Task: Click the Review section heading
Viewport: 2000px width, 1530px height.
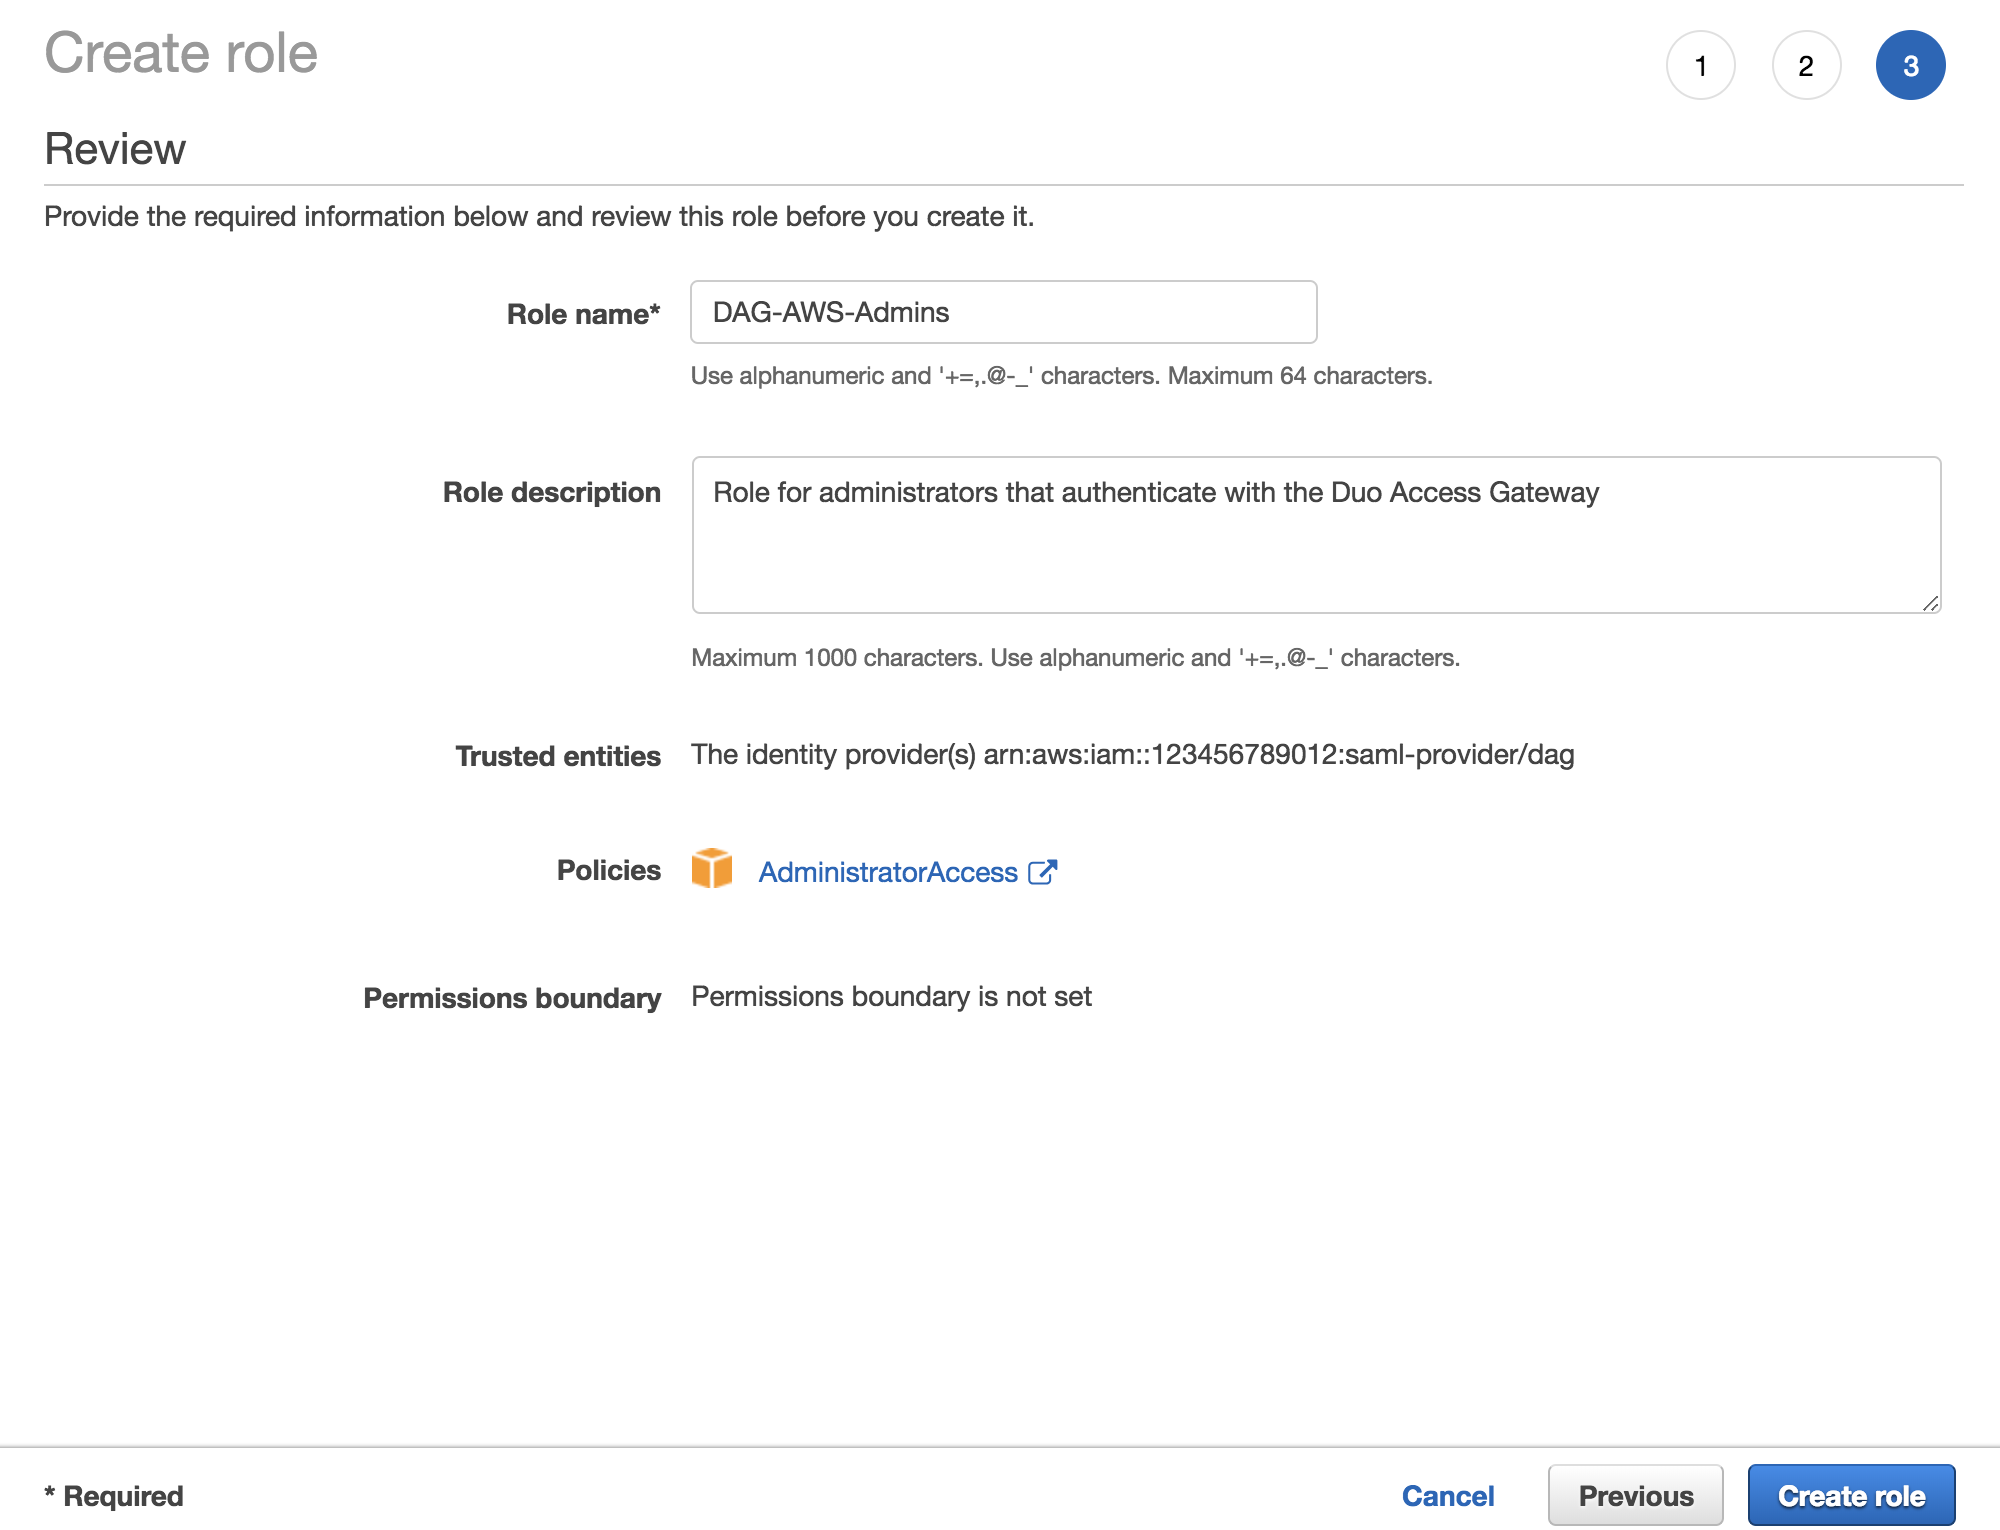Action: tap(115, 148)
